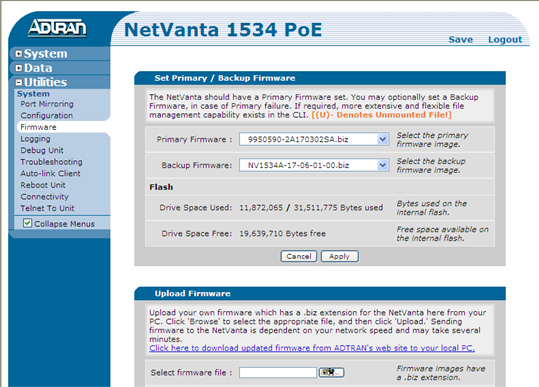
Task: Open the Data menu section
Action: [38, 68]
